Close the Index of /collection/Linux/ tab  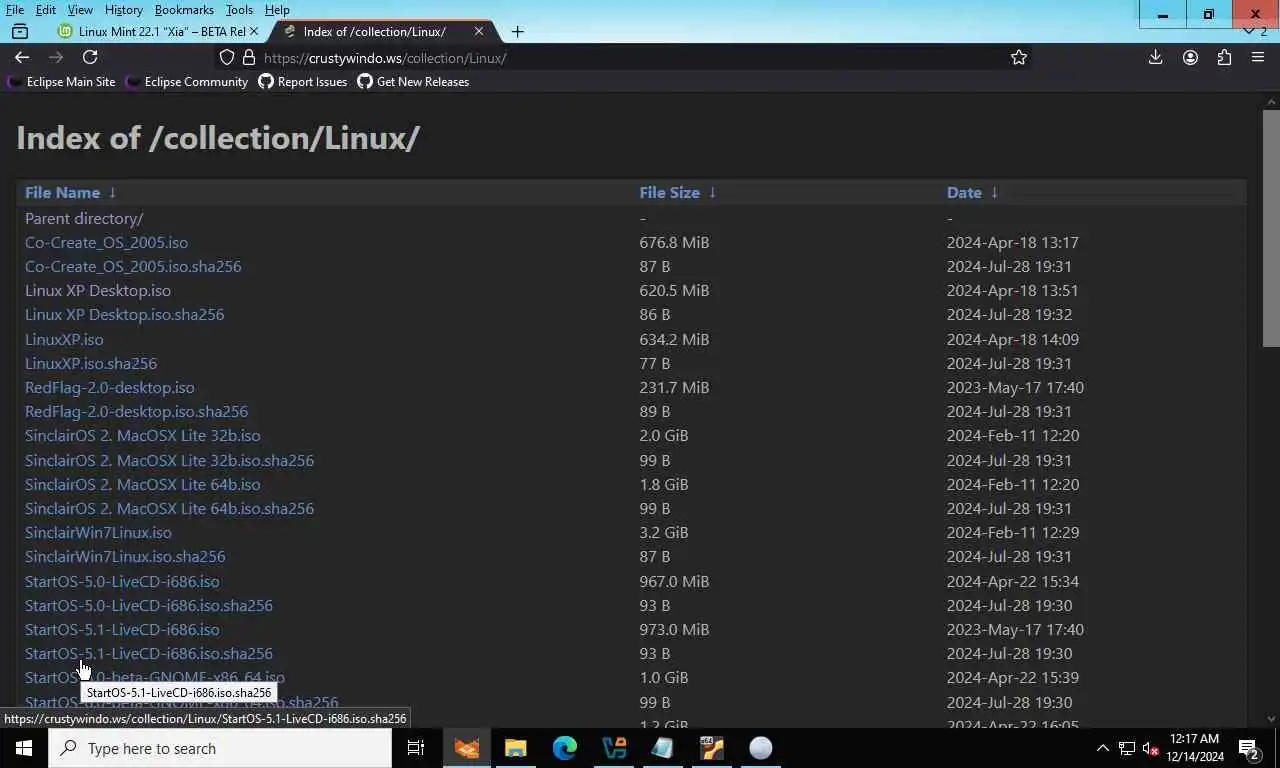(478, 31)
